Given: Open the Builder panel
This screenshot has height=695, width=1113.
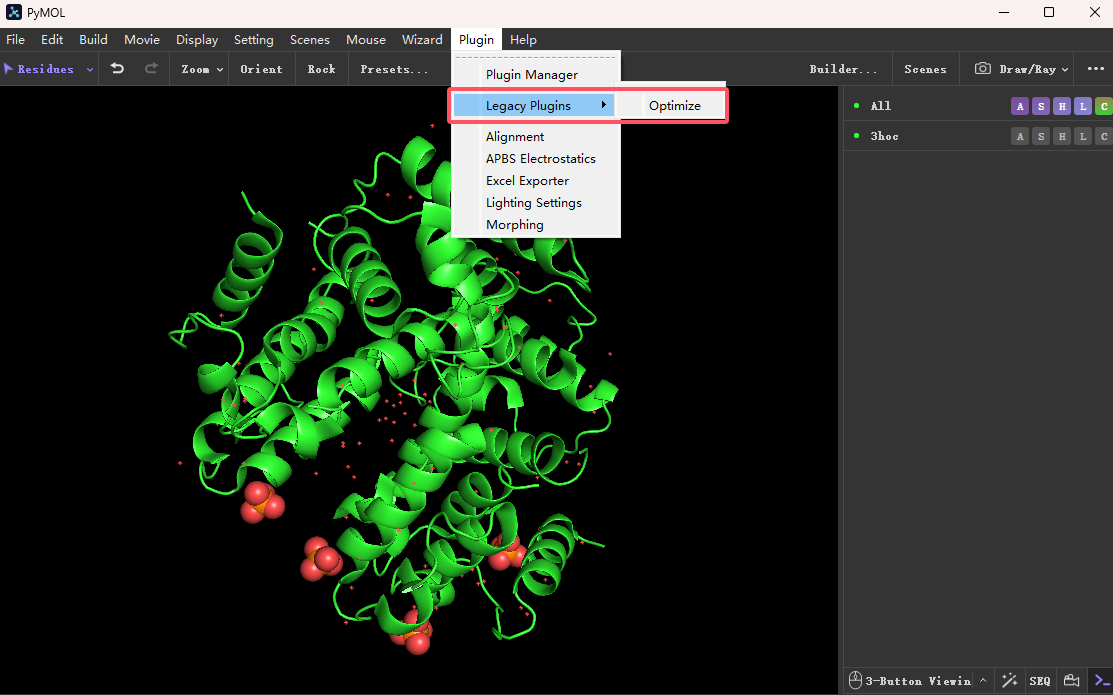Looking at the screenshot, I should coord(843,69).
